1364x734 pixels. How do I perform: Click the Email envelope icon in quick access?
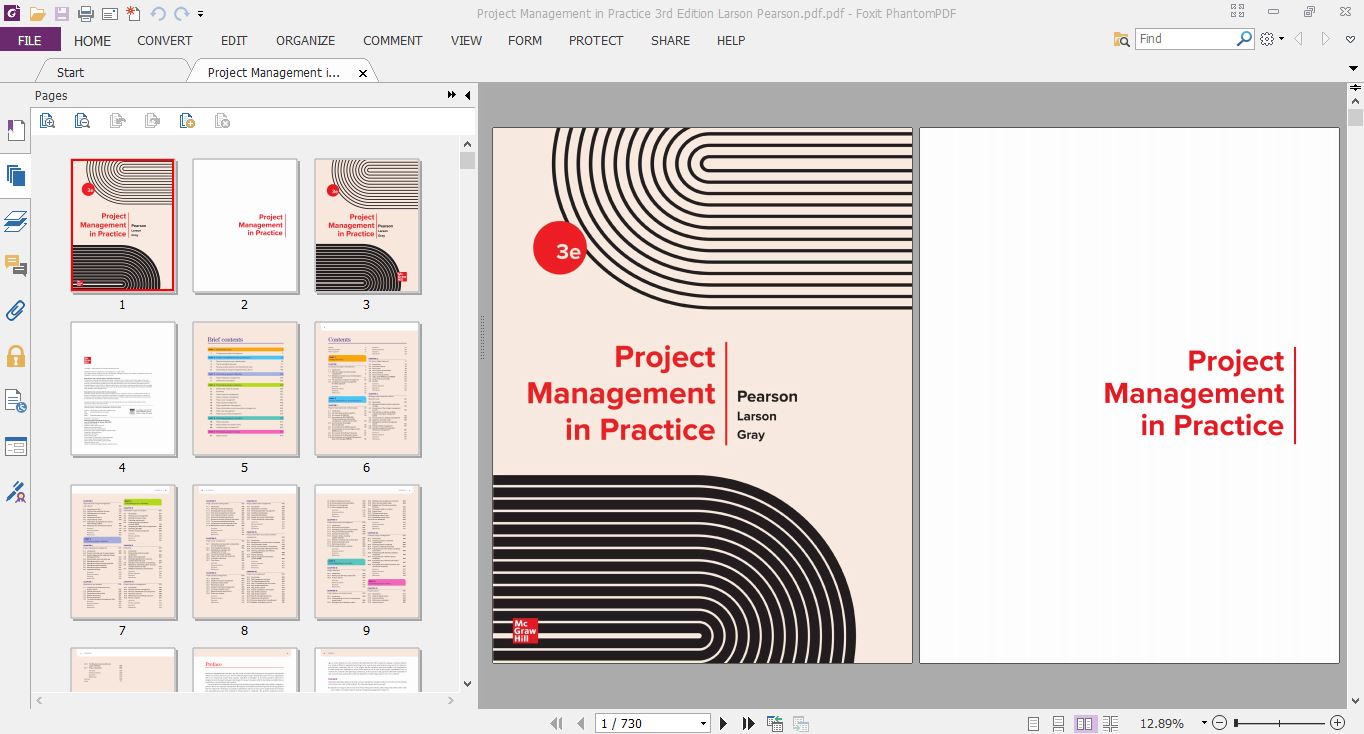(x=109, y=13)
